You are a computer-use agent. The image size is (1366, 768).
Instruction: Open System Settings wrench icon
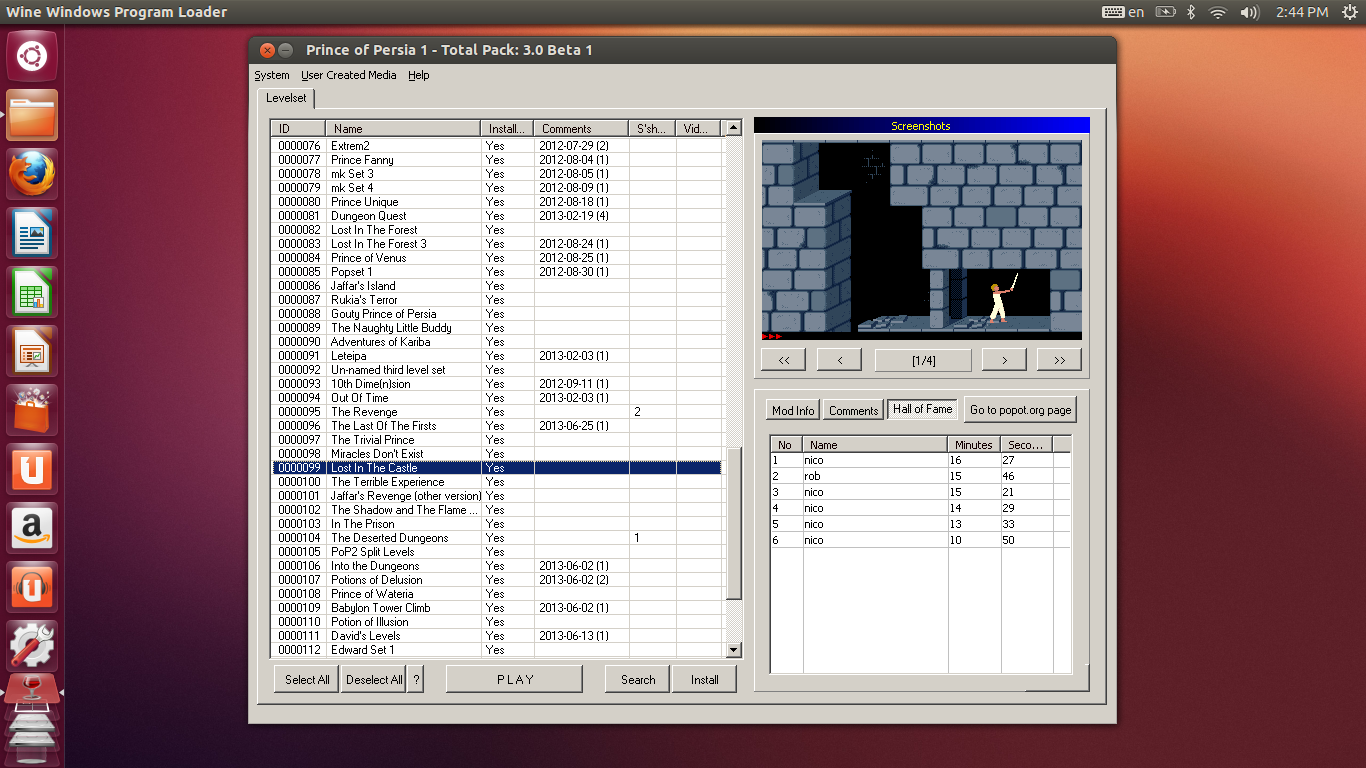pyautogui.click(x=32, y=645)
